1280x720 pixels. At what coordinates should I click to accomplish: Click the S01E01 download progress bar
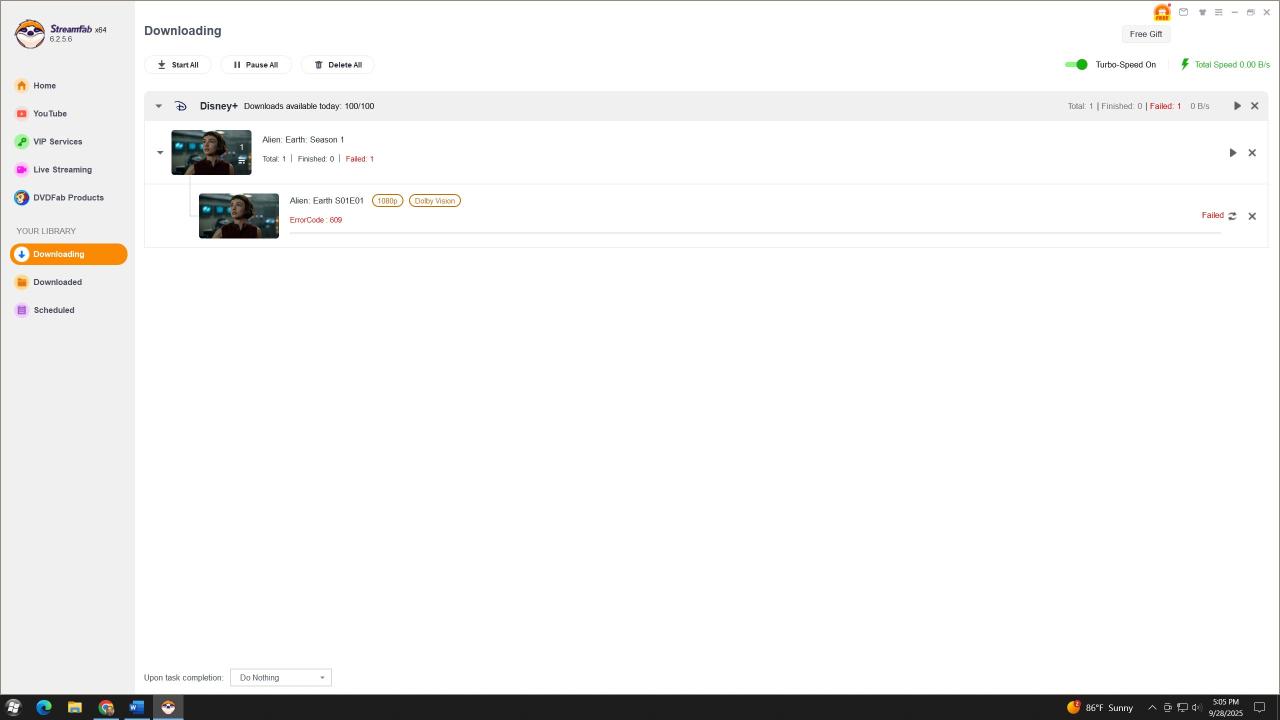click(x=755, y=233)
